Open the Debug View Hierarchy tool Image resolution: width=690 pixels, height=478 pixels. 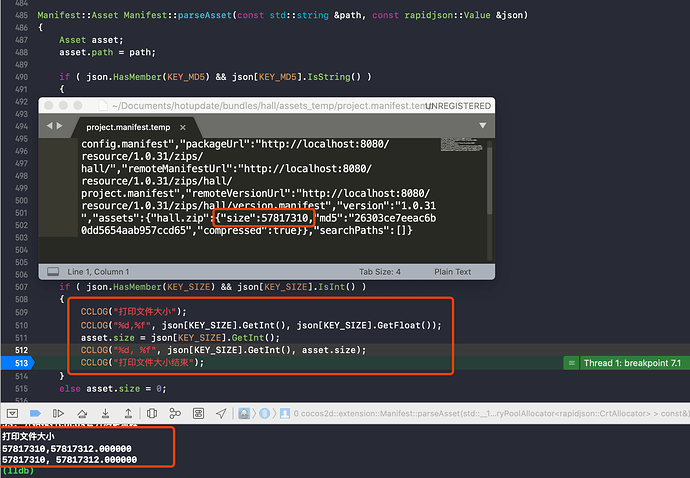click(152, 413)
